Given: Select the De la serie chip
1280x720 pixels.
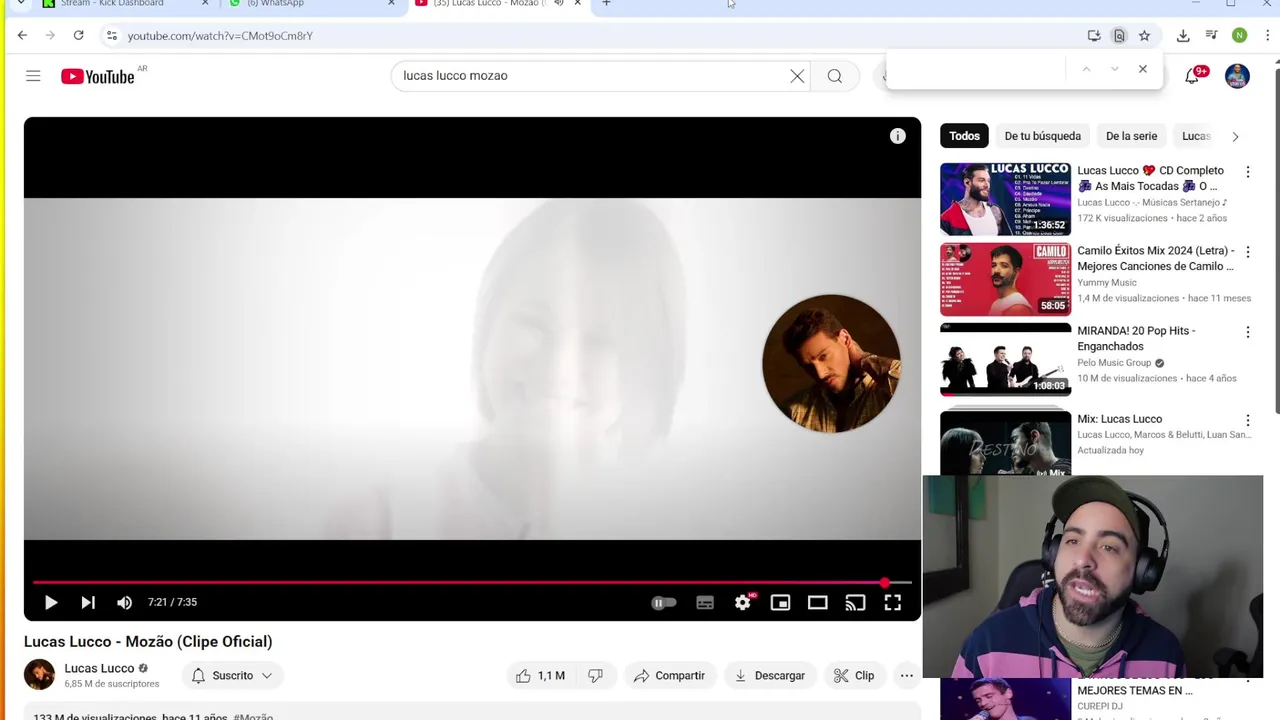Looking at the screenshot, I should [x=1131, y=136].
